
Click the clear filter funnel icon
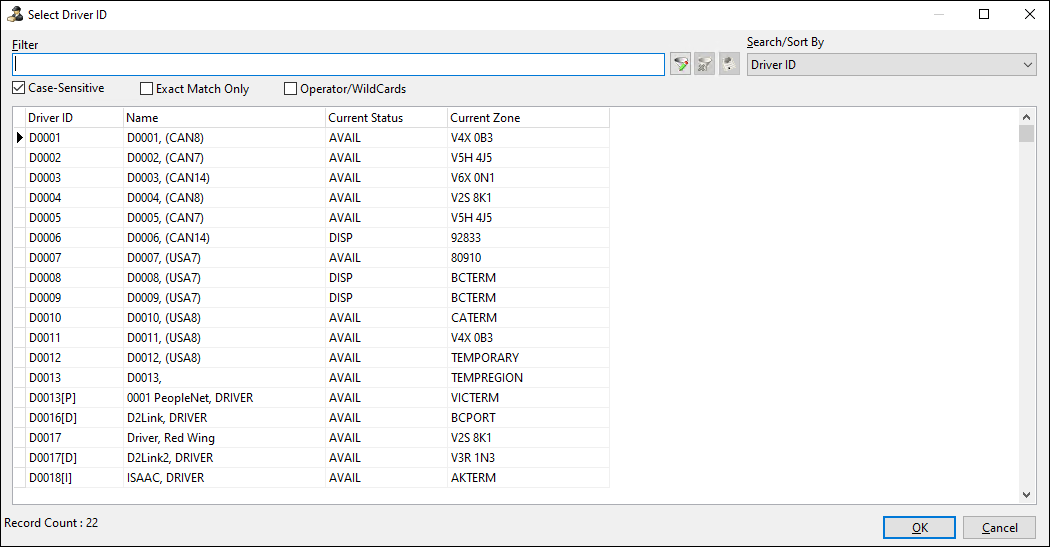click(706, 65)
